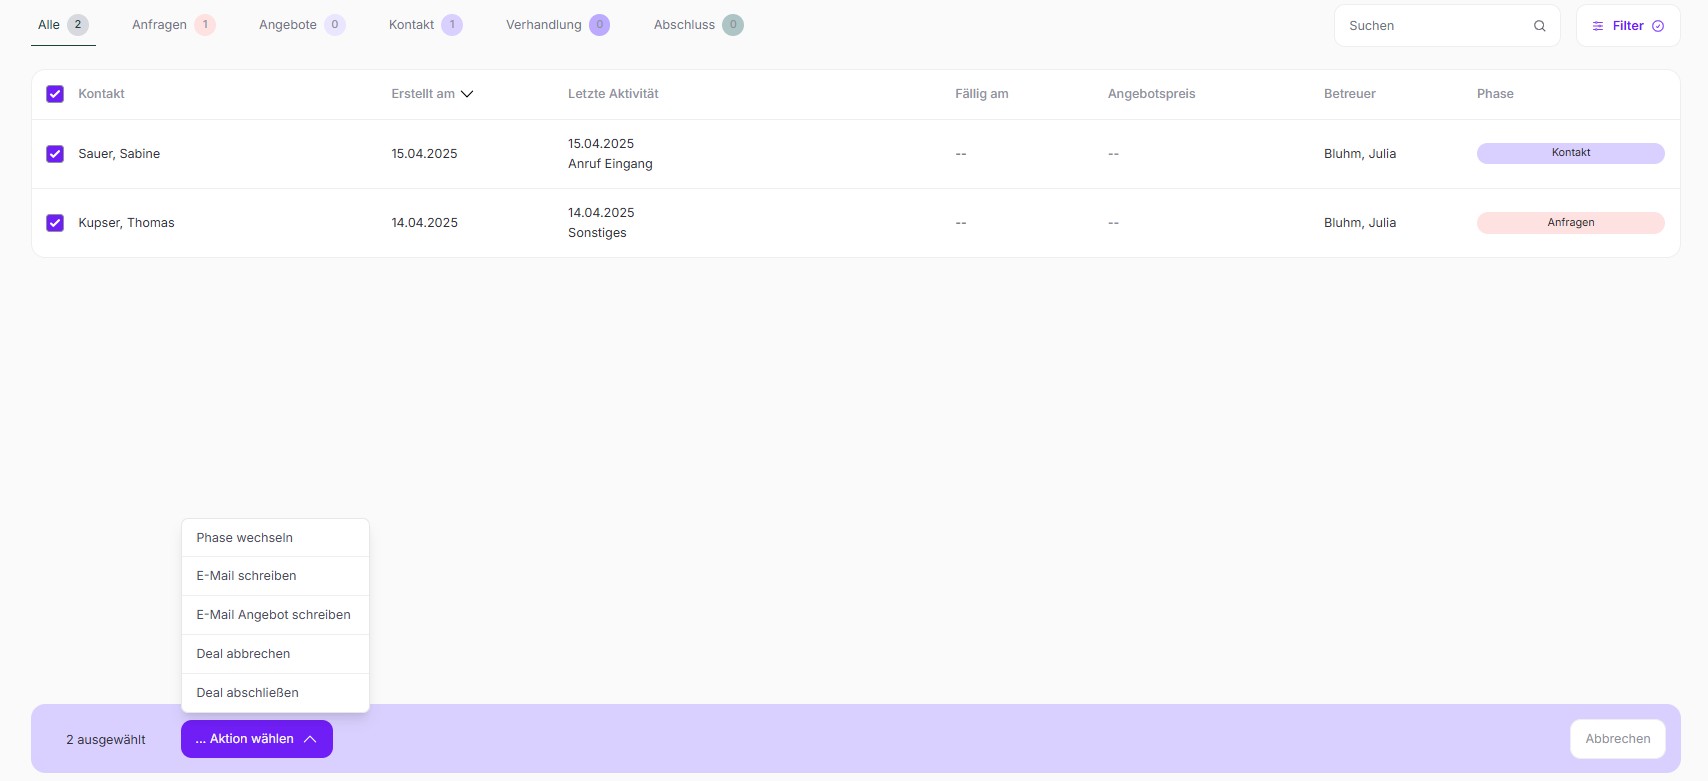Collapse the Aktion wählen dropdown
Screen dimensions: 1708x781
(257, 739)
